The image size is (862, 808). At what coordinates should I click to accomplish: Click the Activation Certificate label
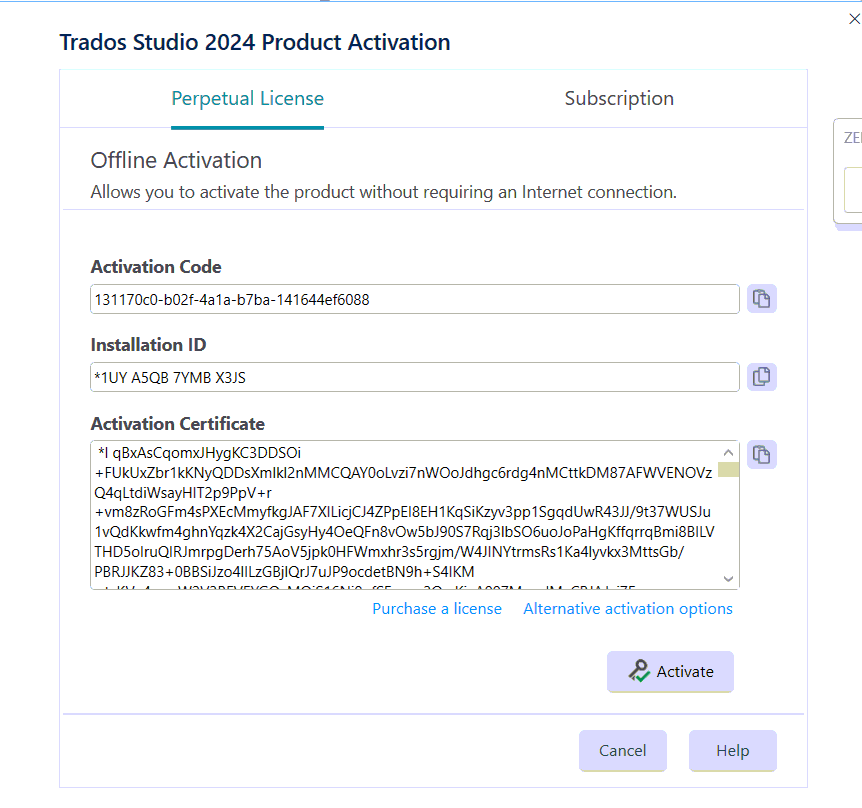point(178,424)
